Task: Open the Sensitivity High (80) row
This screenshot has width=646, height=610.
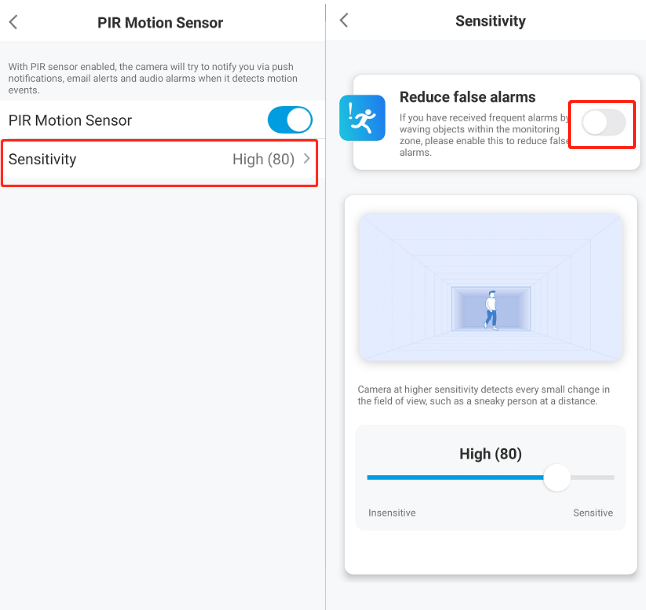Action: [159, 159]
